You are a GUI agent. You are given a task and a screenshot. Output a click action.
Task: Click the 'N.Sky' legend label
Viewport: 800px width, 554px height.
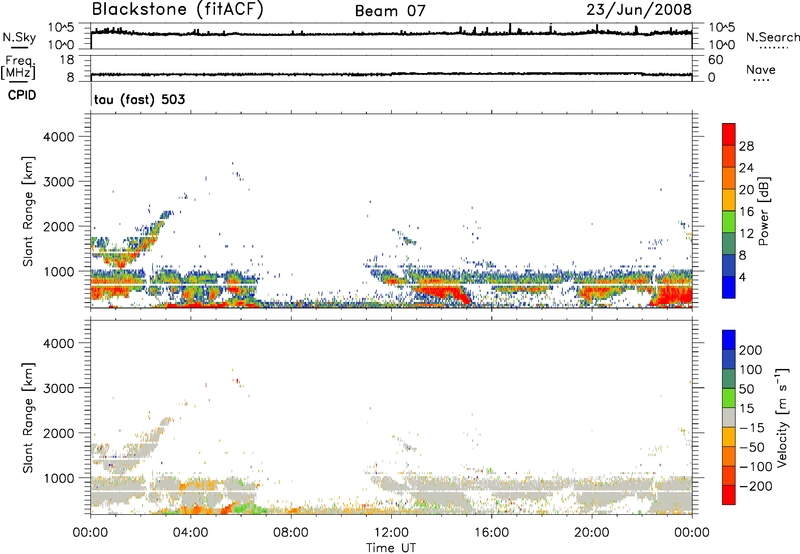(19, 37)
